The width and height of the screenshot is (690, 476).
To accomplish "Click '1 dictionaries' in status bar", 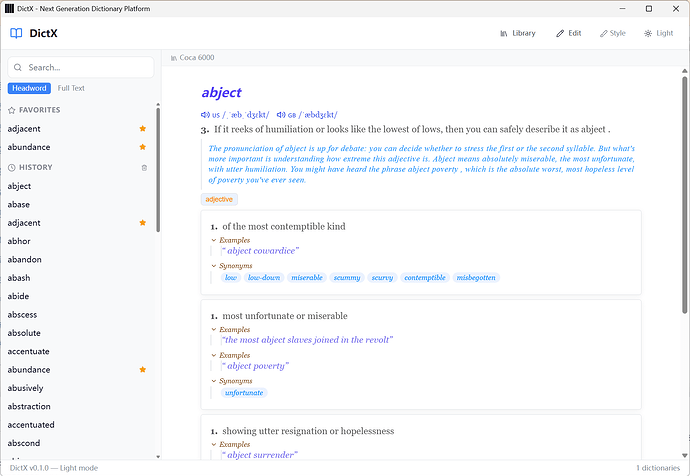I will pyautogui.click(x=658, y=468).
